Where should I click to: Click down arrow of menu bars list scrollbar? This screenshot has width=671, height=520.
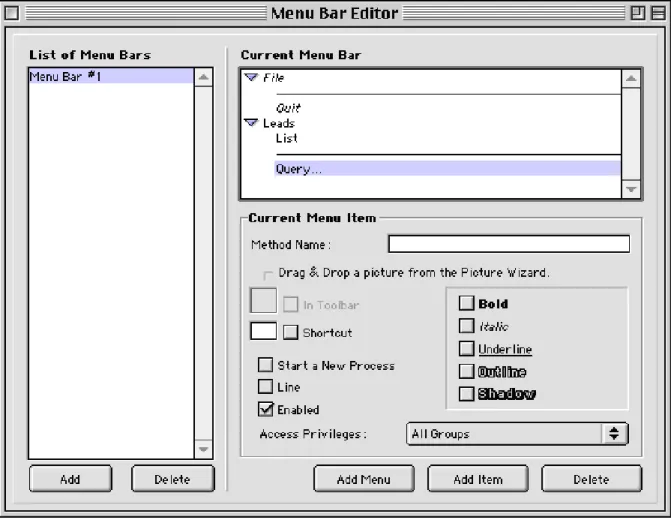point(203,449)
